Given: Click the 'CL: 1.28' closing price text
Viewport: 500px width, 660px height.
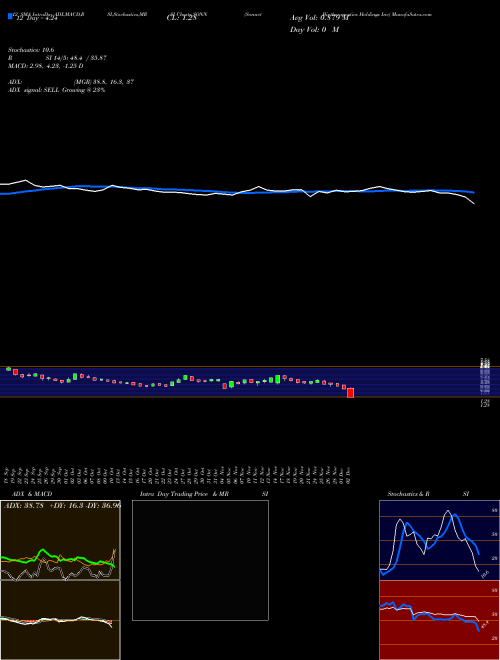Looking at the screenshot, I should click(x=181, y=18).
